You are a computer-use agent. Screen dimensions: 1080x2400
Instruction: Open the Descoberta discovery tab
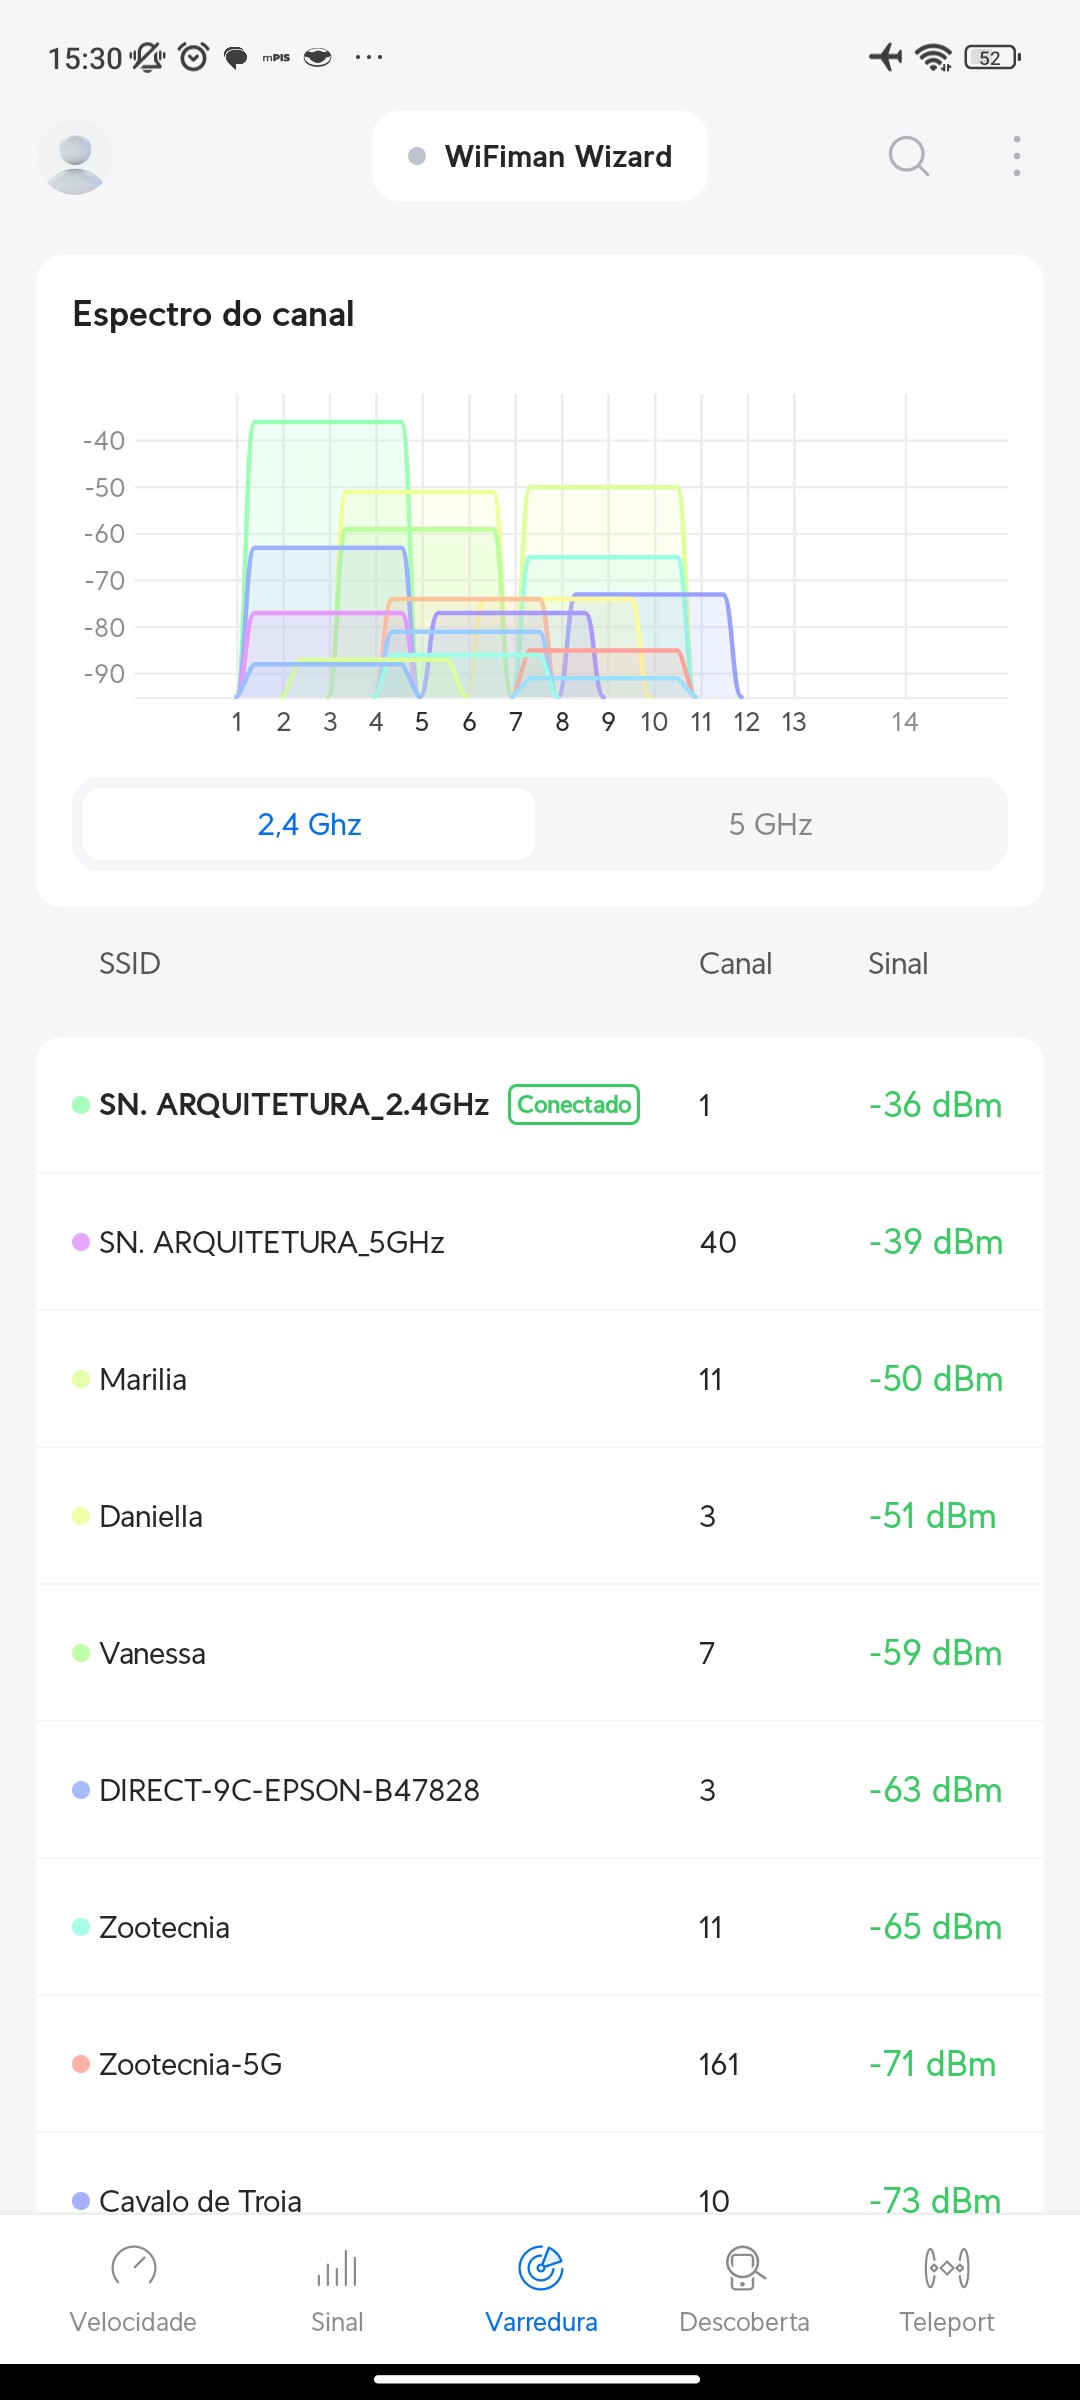(x=744, y=2287)
